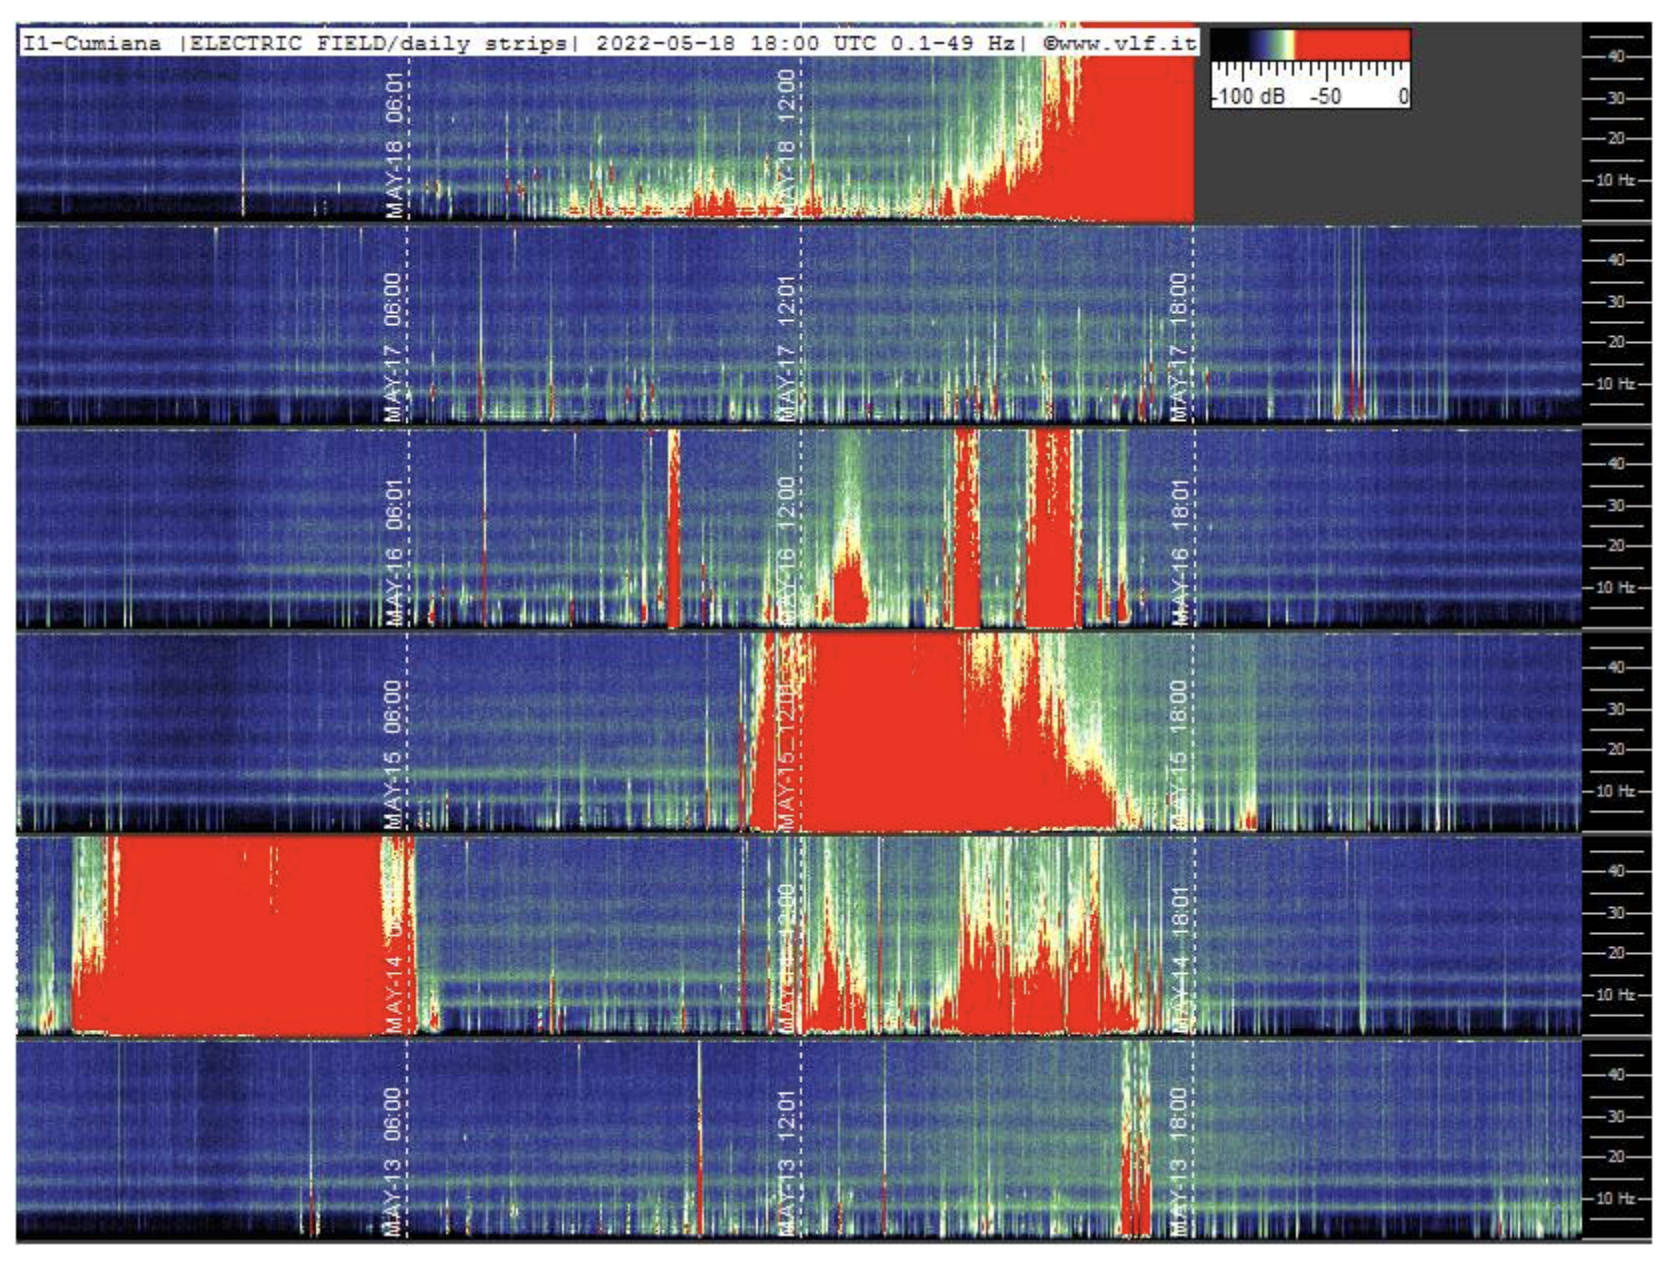Click the MAY-18 06:01 time marker

coord(395,144)
